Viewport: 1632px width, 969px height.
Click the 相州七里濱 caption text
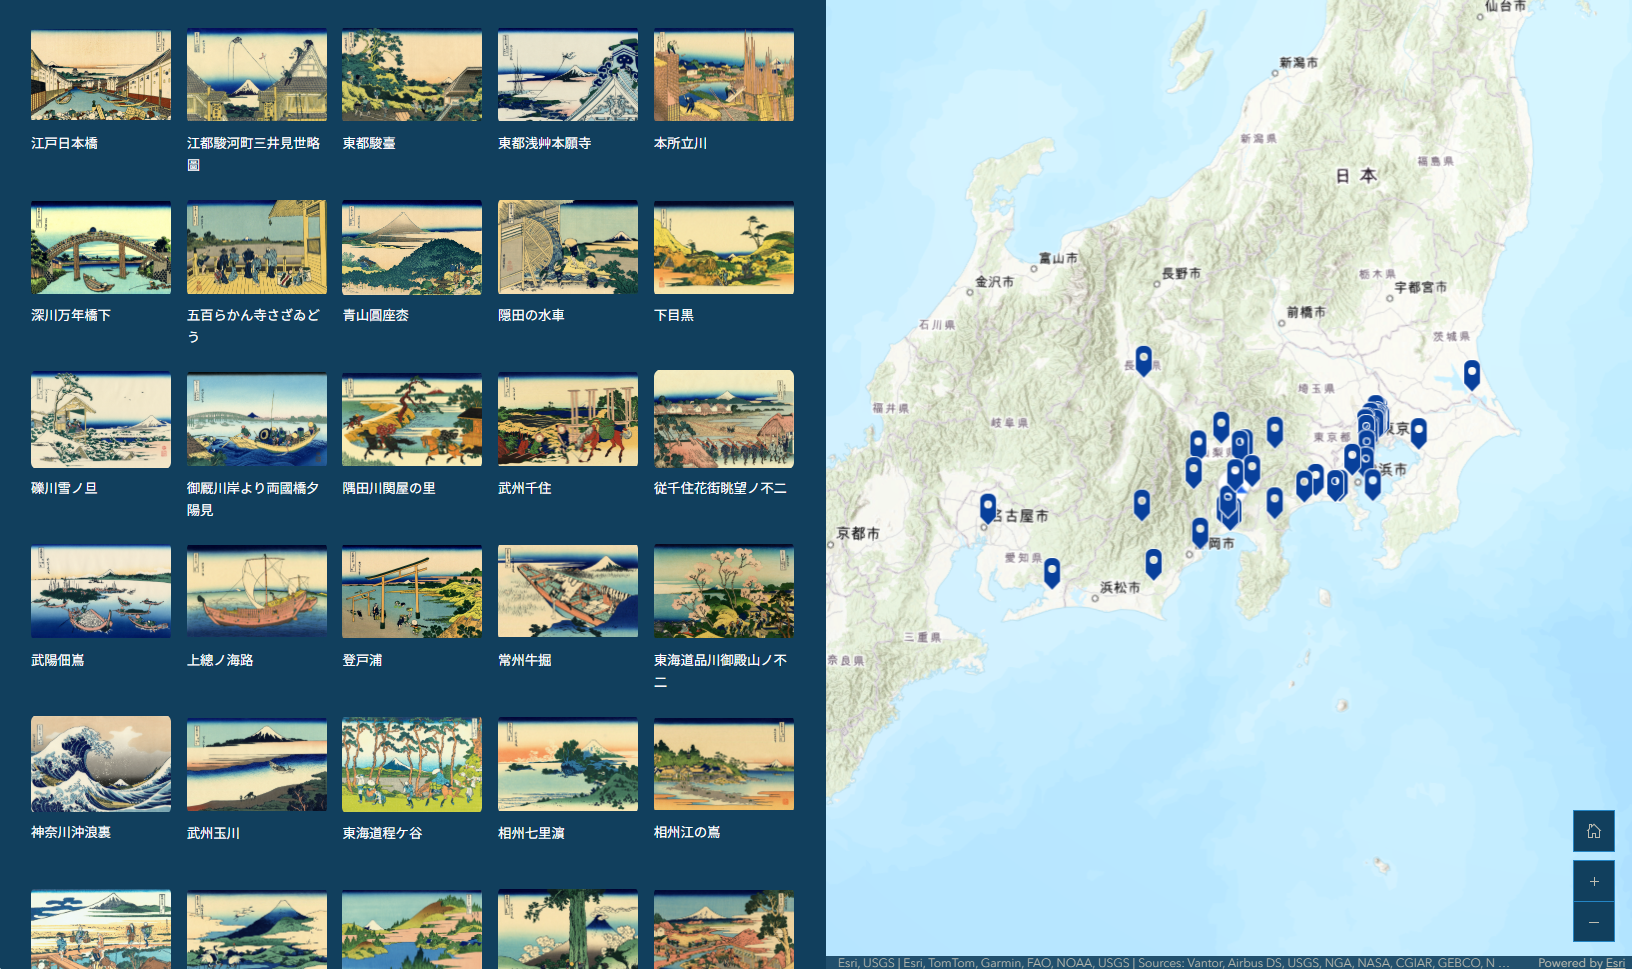pos(531,833)
